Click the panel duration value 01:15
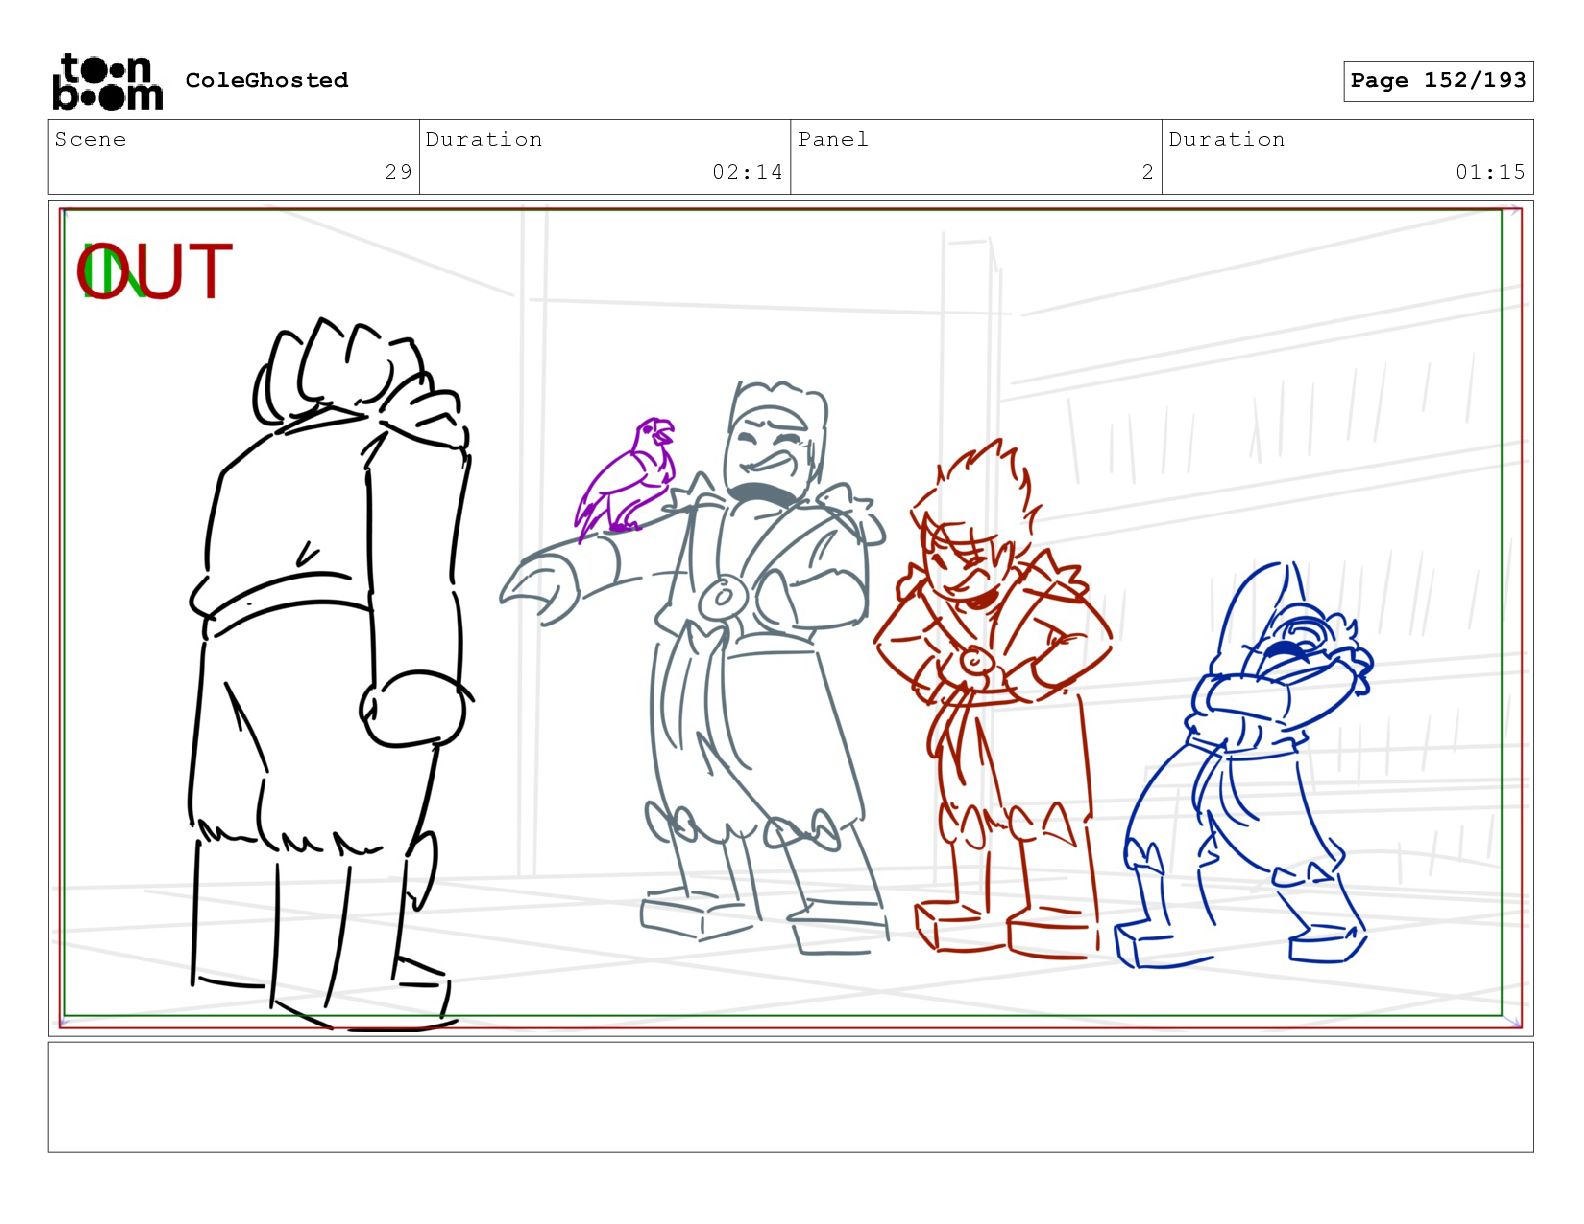 point(1490,172)
